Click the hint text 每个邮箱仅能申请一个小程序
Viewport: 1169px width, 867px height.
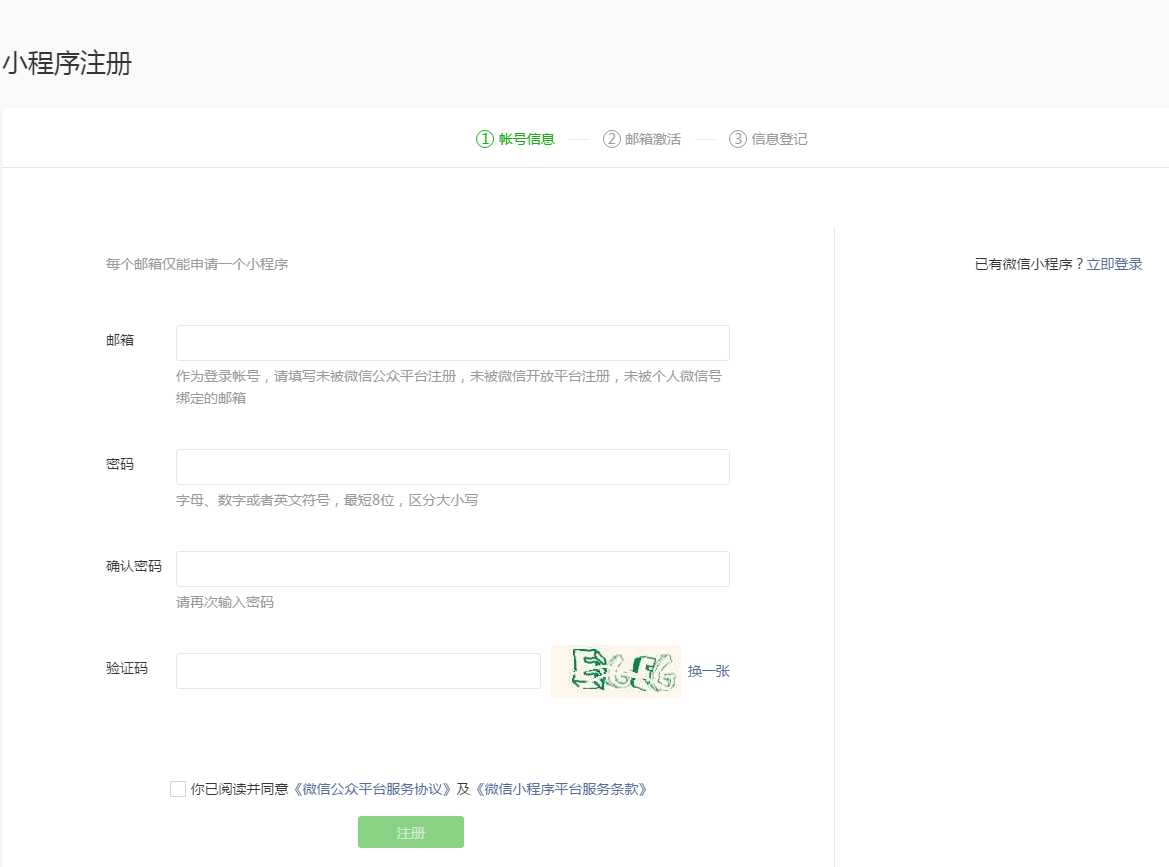pyautogui.click(x=197, y=264)
